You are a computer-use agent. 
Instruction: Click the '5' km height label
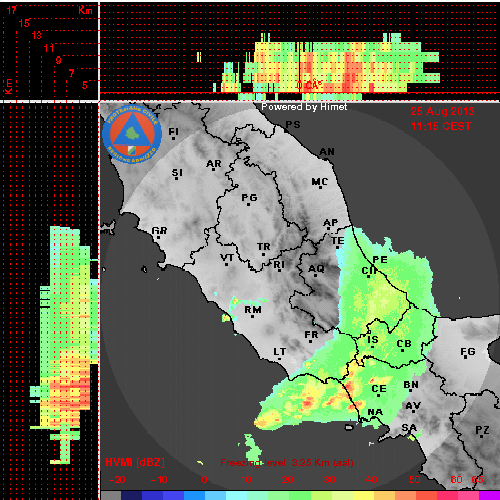pos(85,85)
